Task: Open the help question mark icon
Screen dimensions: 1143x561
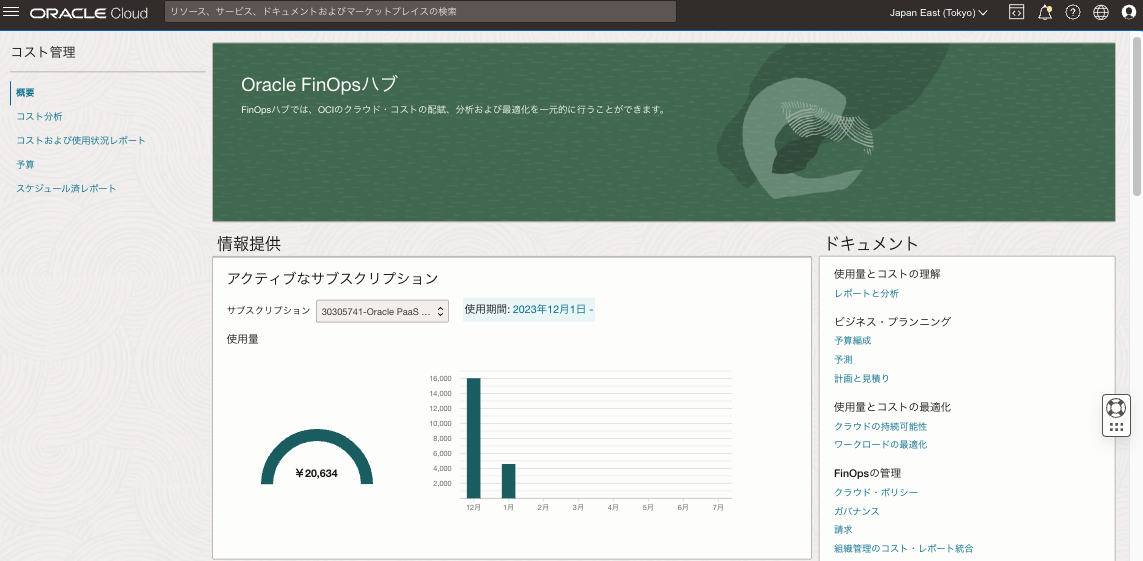Action: click(x=1072, y=12)
